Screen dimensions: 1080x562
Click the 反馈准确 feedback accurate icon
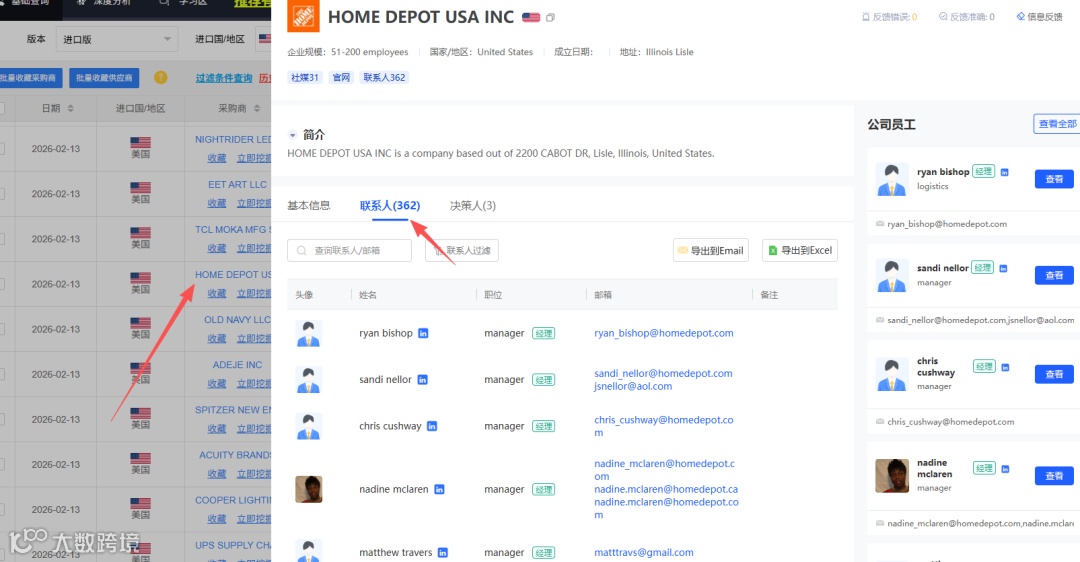[x=943, y=17]
